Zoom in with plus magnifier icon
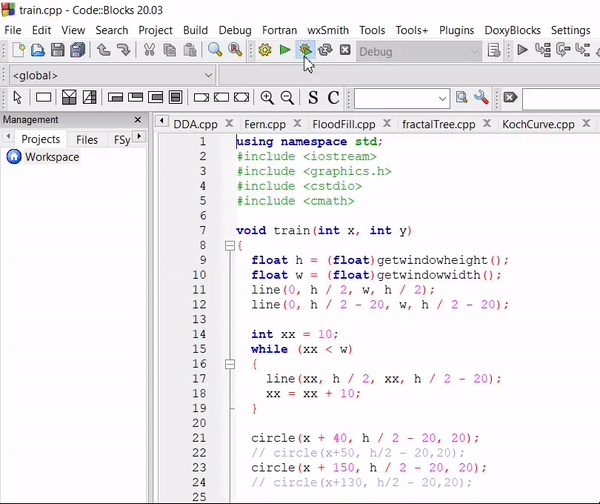The height and width of the screenshot is (504, 600). click(x=267, y=98)
